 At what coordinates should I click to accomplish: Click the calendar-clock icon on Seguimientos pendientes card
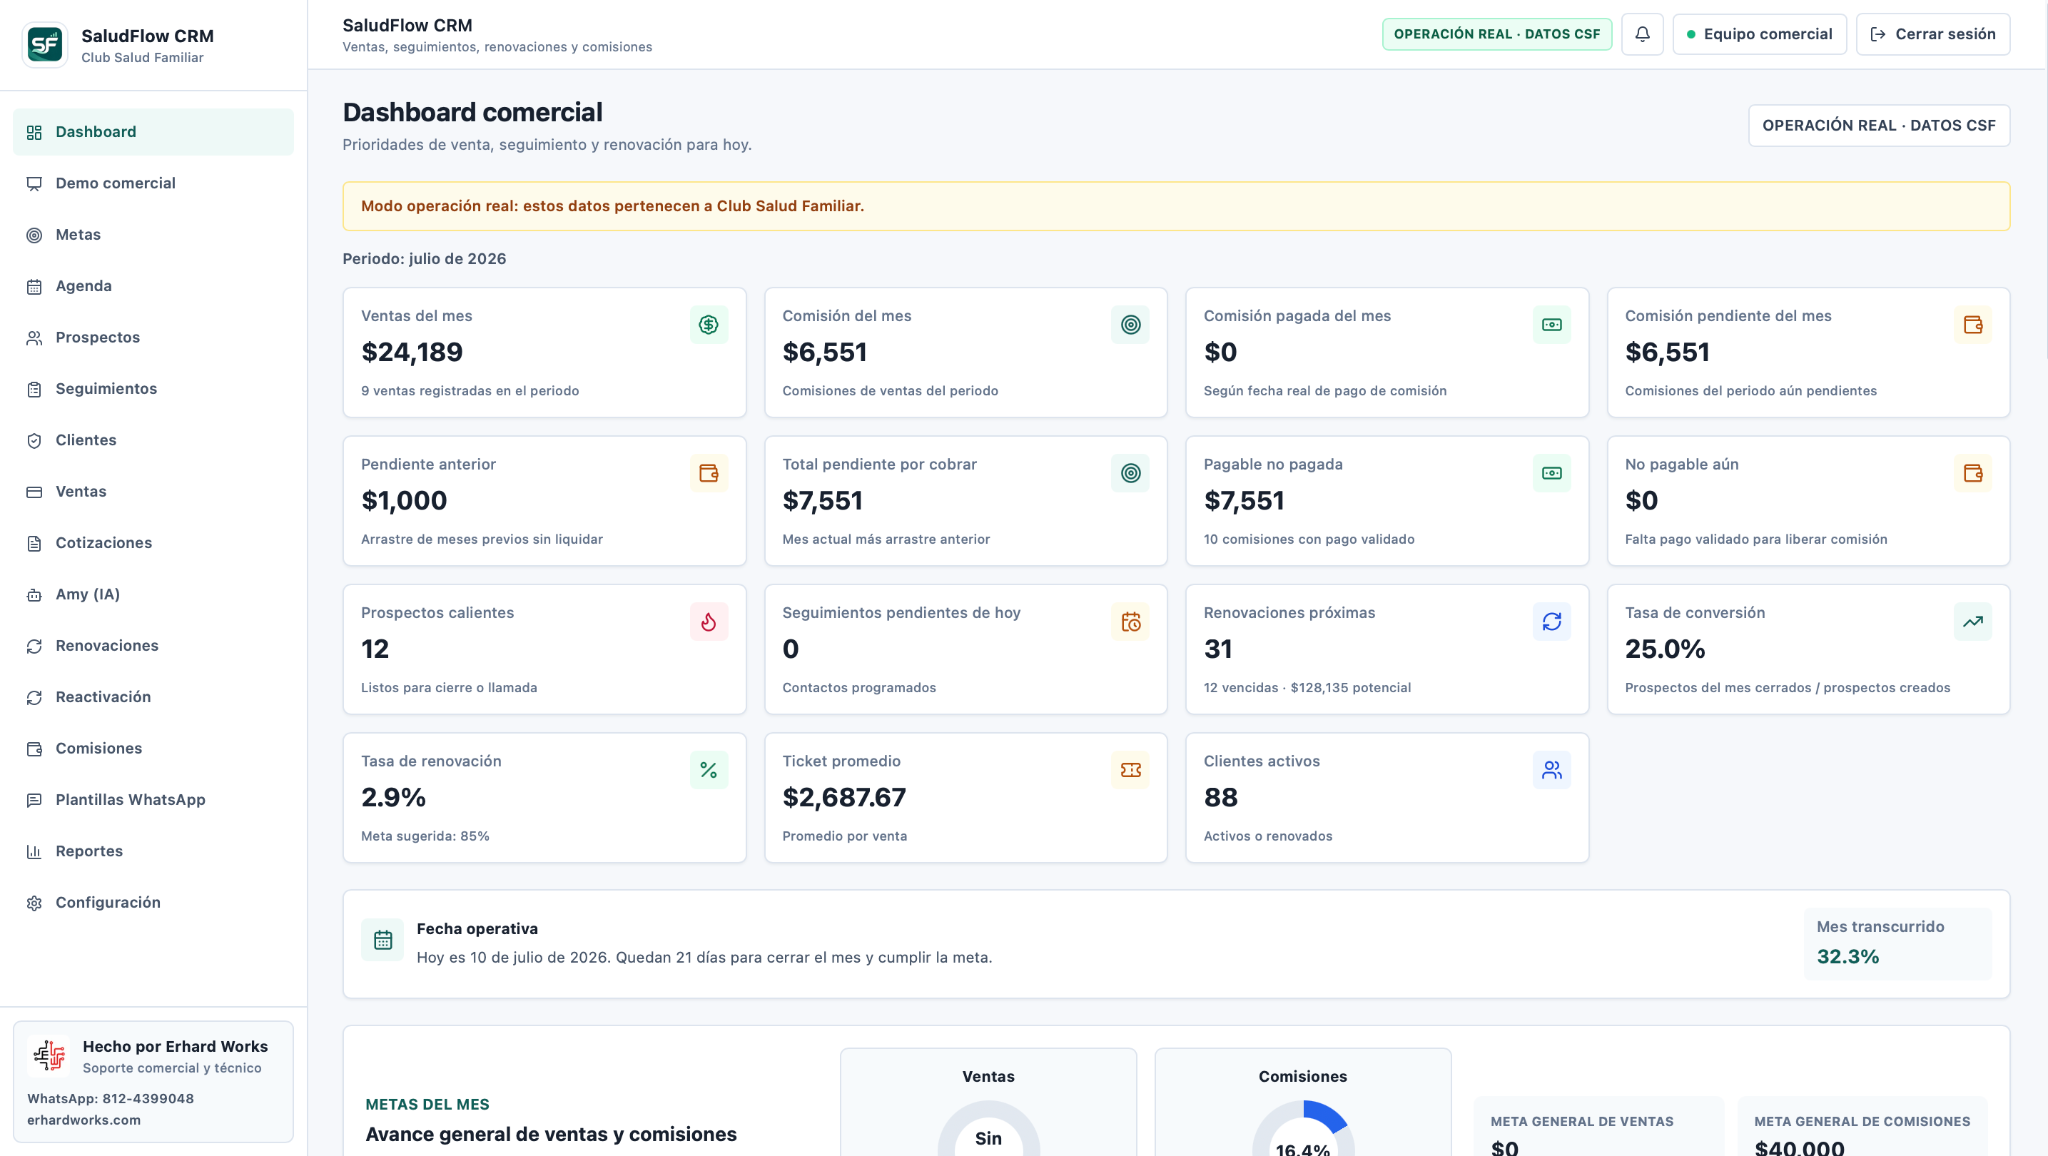point(1130,622)
